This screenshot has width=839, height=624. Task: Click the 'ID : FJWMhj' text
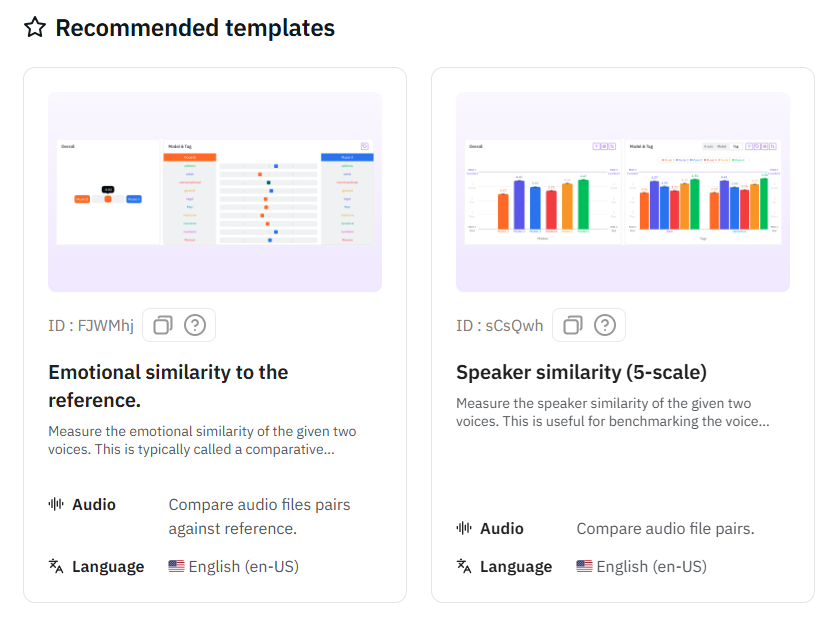[91, 326]
